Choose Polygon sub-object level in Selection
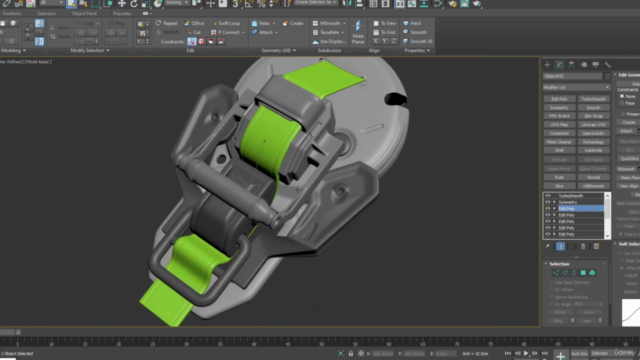This screenshot has height=360, width=640. (583, 273)
